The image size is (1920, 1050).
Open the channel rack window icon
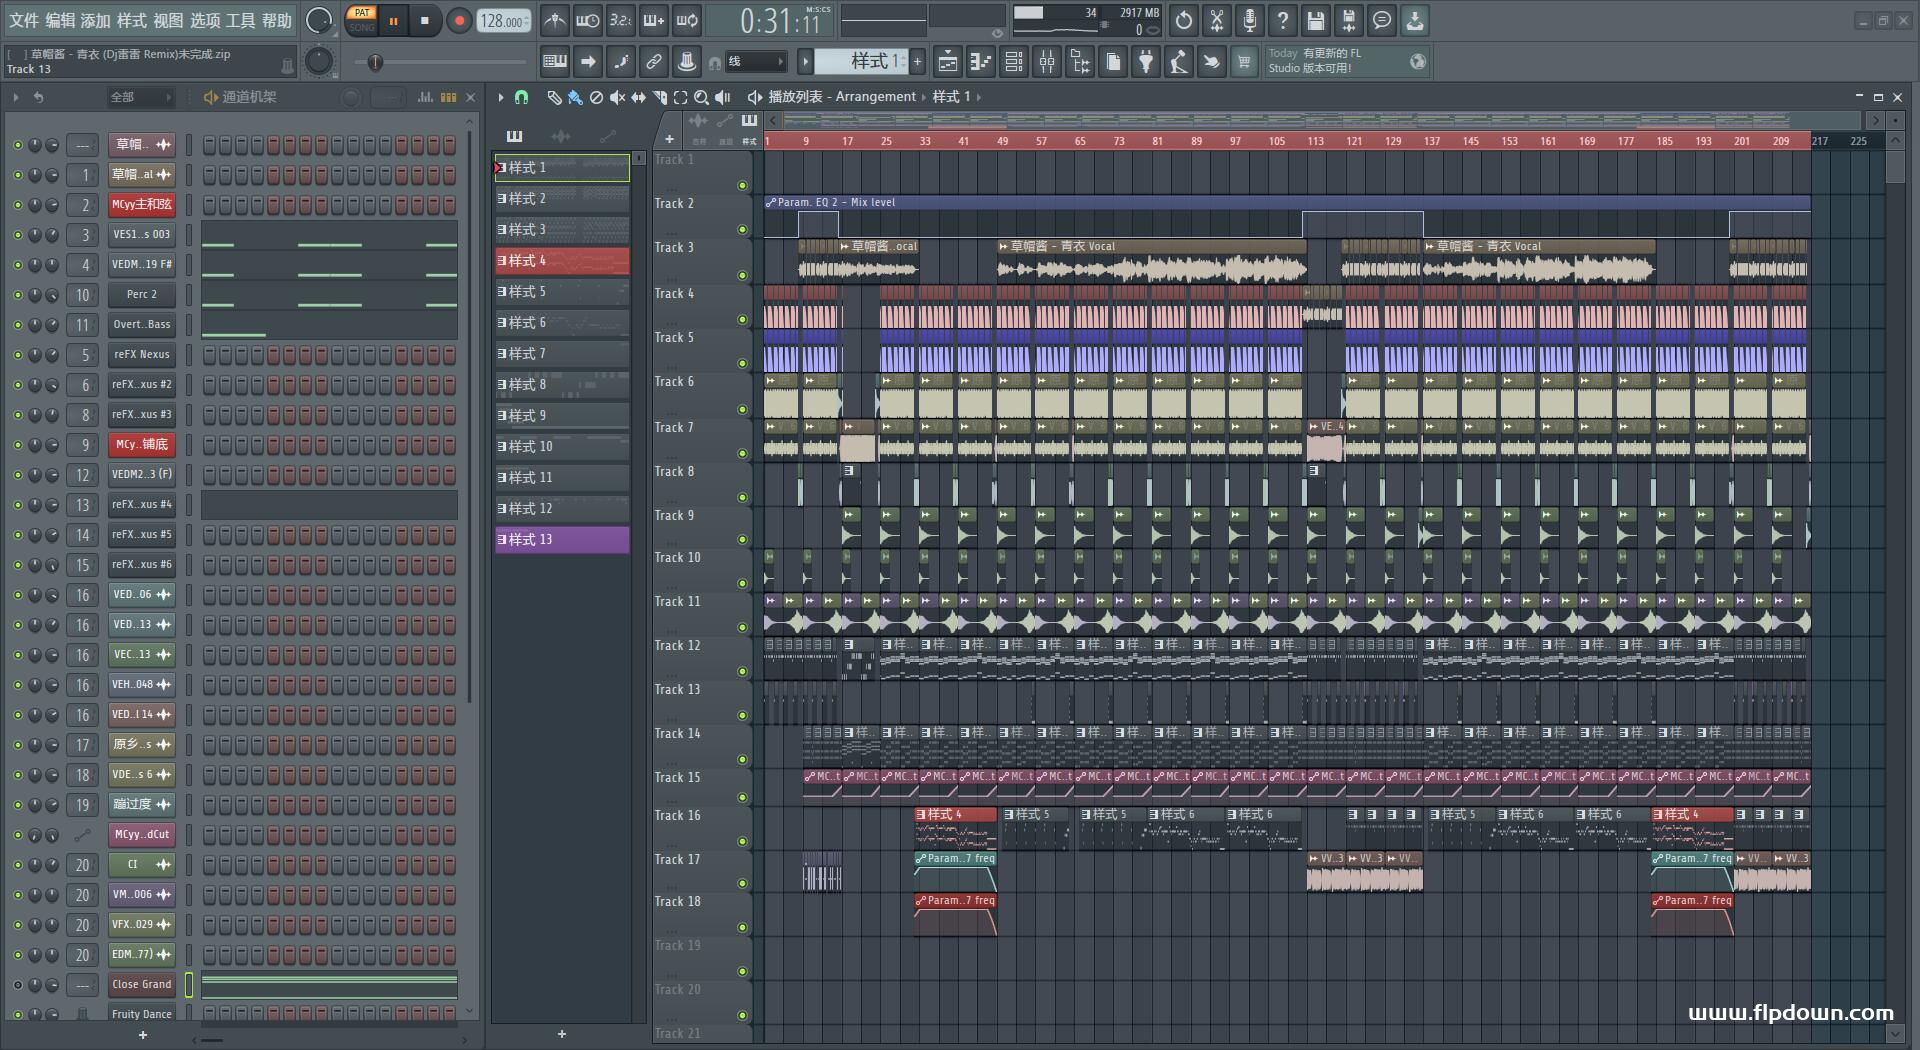point(1014,62)
